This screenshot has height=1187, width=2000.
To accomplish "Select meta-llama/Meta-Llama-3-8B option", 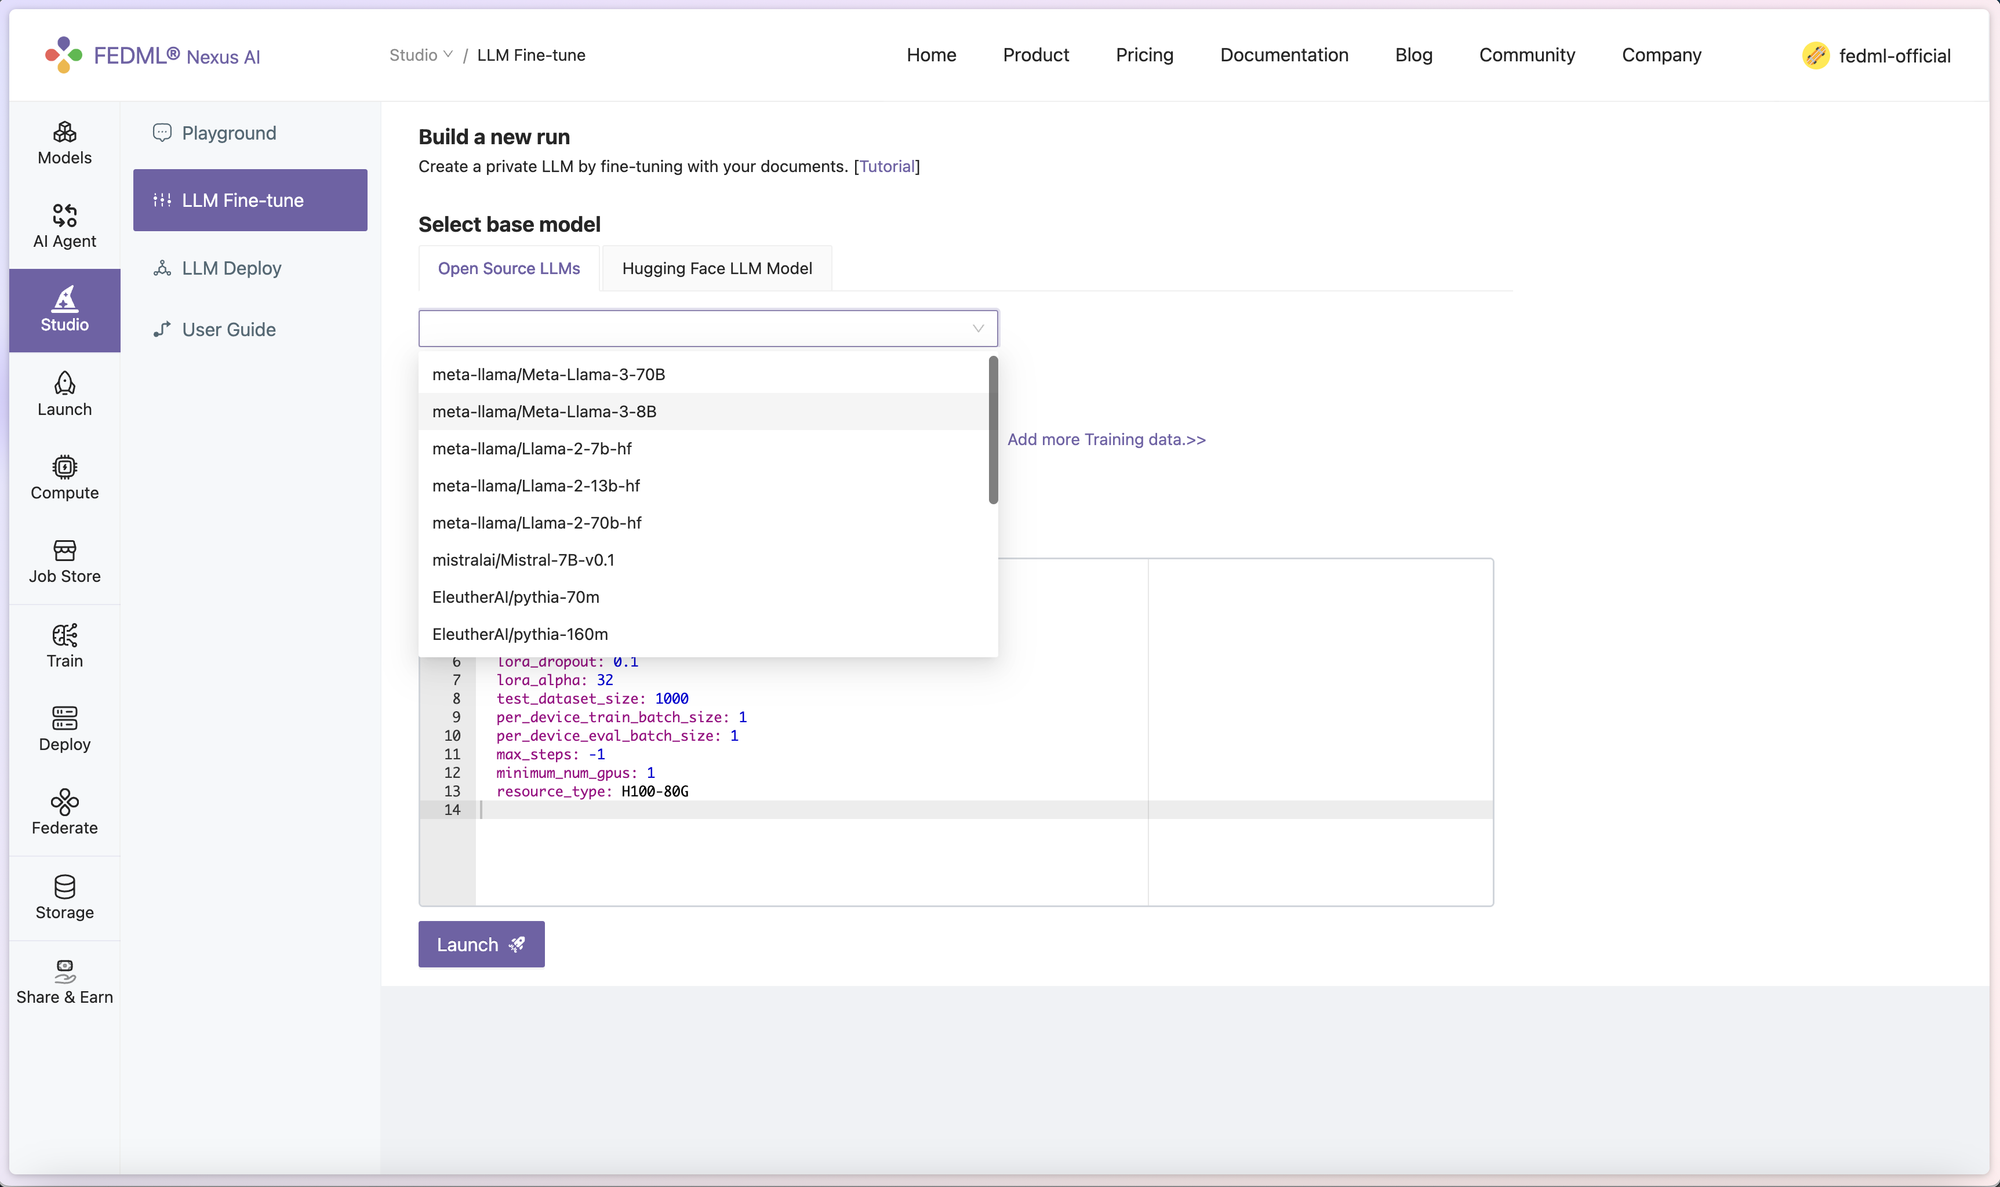I will click(x=544, y=412).
